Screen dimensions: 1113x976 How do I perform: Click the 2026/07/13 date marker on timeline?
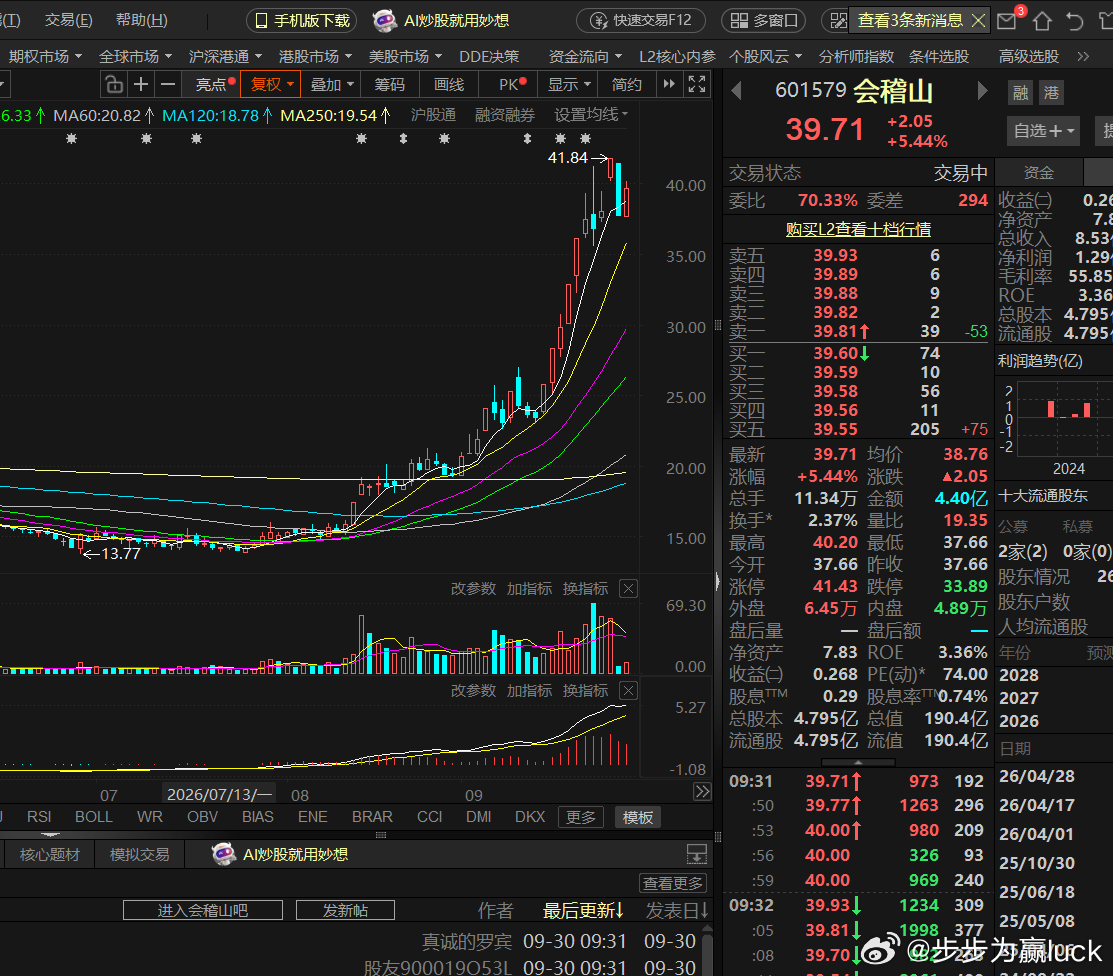pyautogui.click(x=219, y=794)
